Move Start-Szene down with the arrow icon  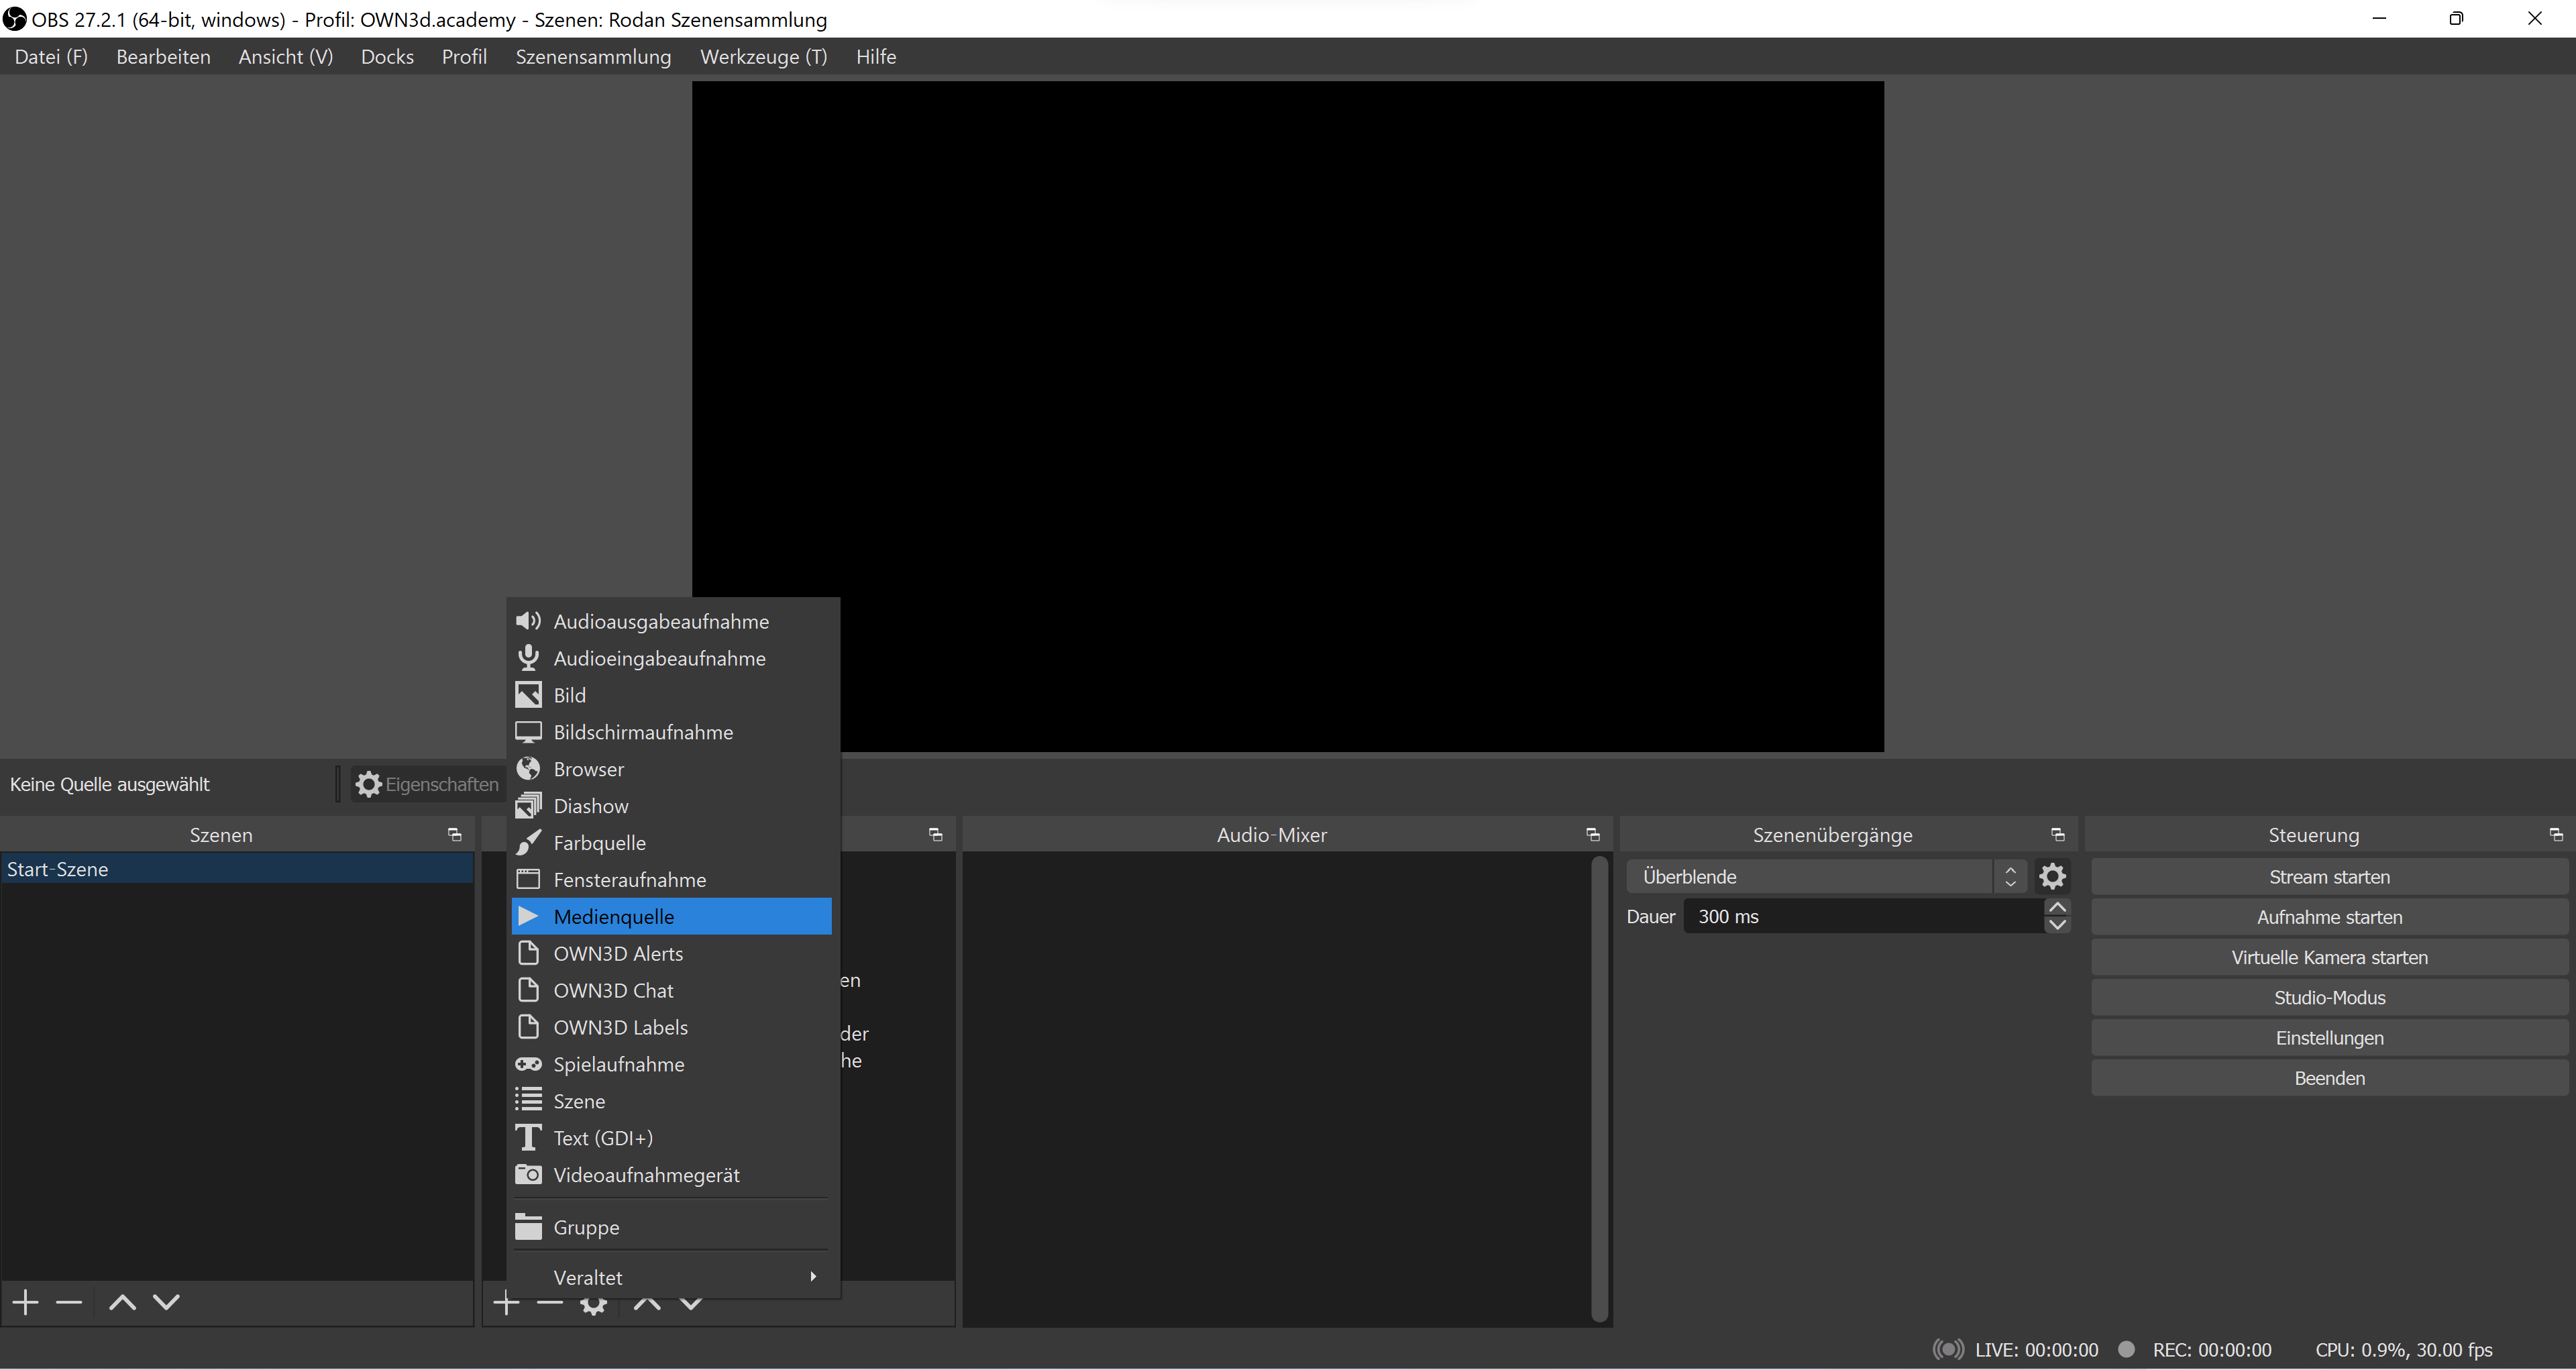(167, 1302)
